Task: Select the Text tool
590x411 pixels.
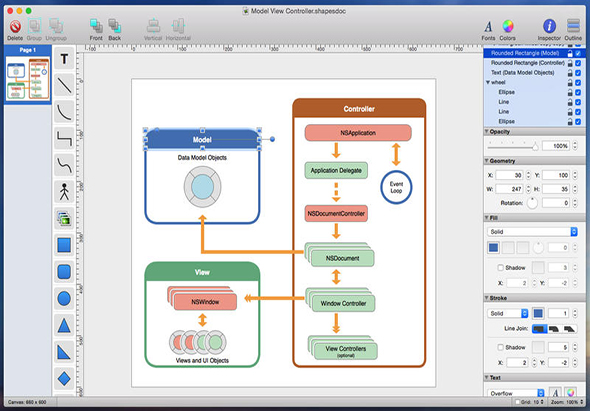Action: (64, 59)
